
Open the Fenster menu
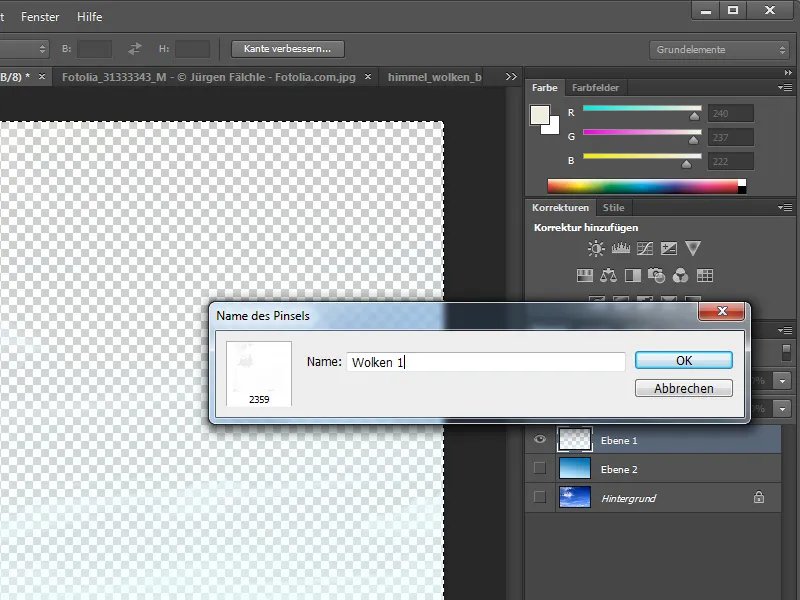click(x=40, y=17)
